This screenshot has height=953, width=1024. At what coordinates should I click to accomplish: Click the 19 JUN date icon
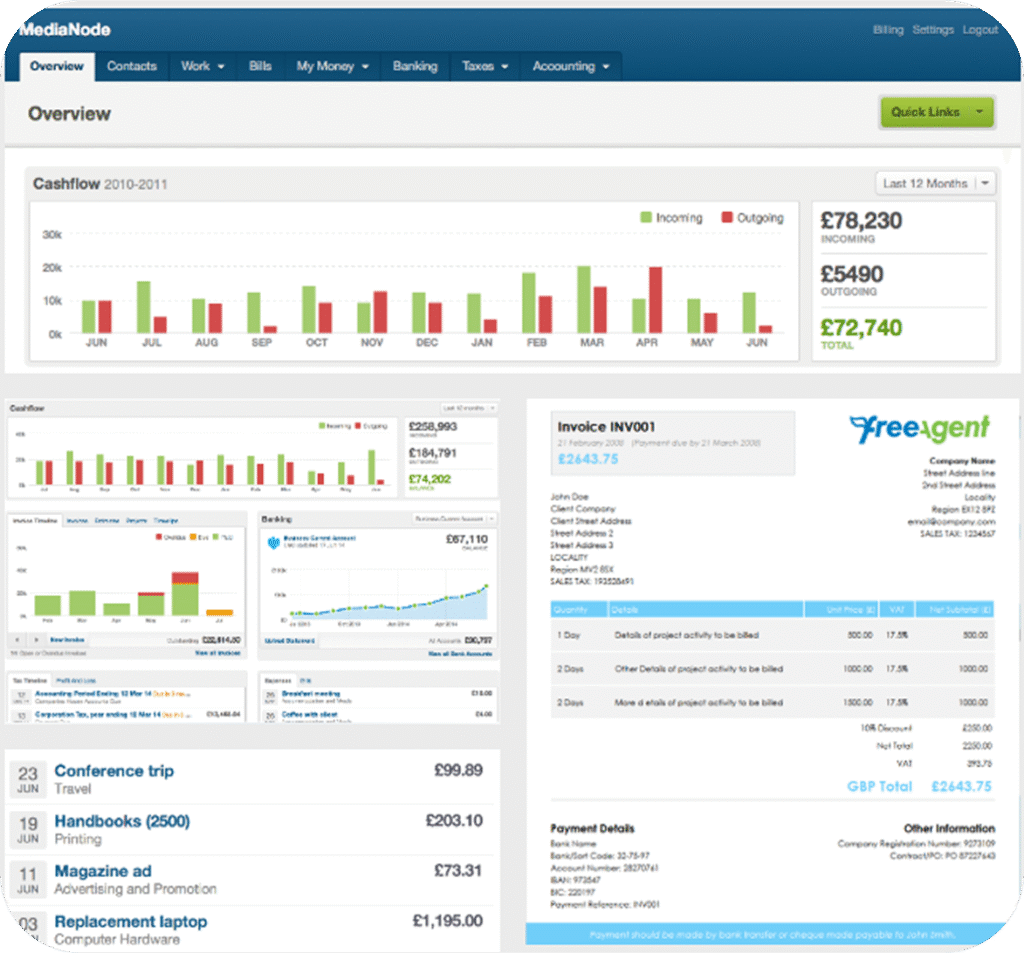pos(28,830)
